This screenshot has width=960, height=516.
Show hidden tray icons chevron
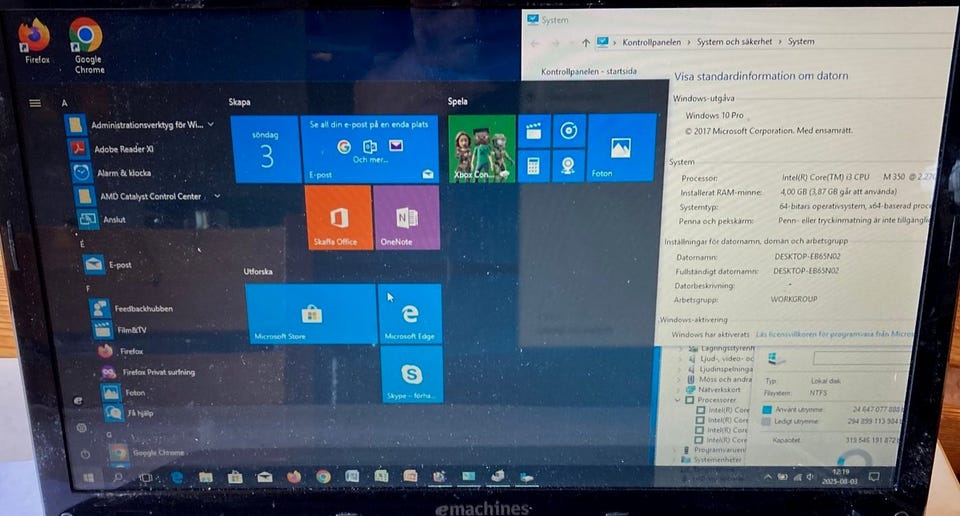(x=768, y=477)
